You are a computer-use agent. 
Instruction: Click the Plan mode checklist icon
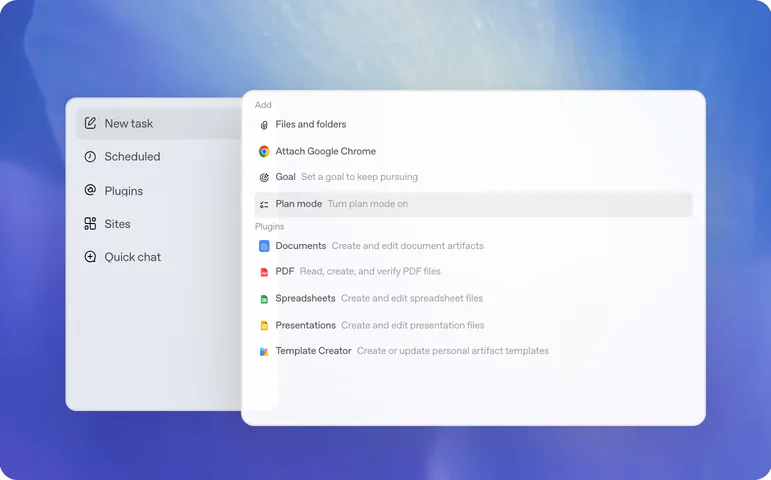click(264, 204)
